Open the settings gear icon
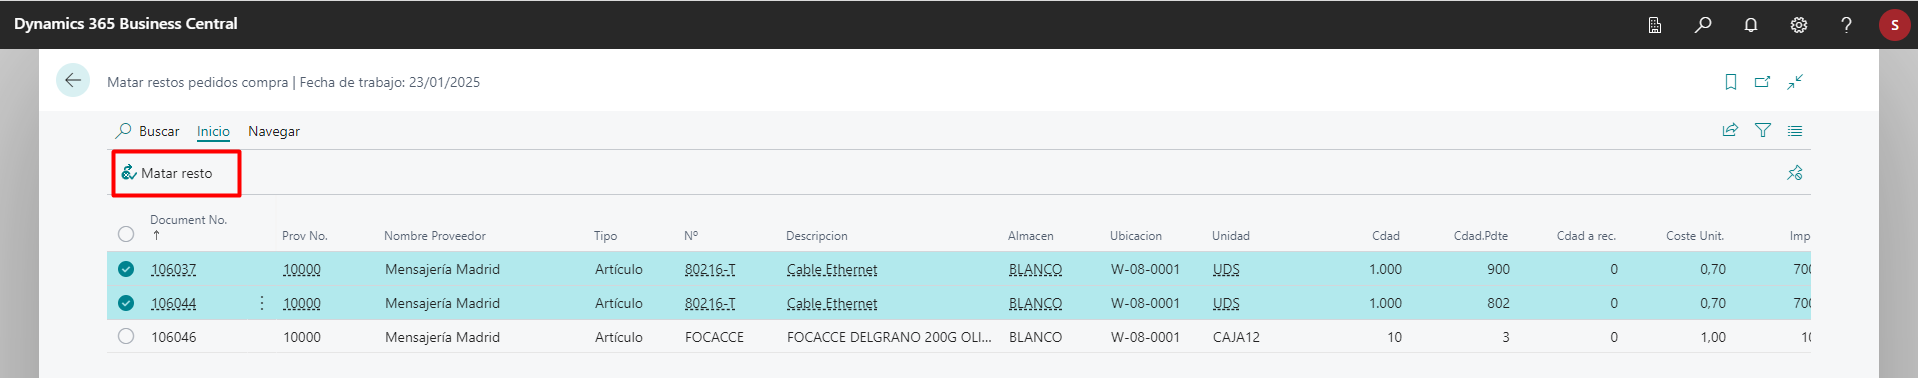This screenshot has height=378, width=1918. [x=1799, y=25]
